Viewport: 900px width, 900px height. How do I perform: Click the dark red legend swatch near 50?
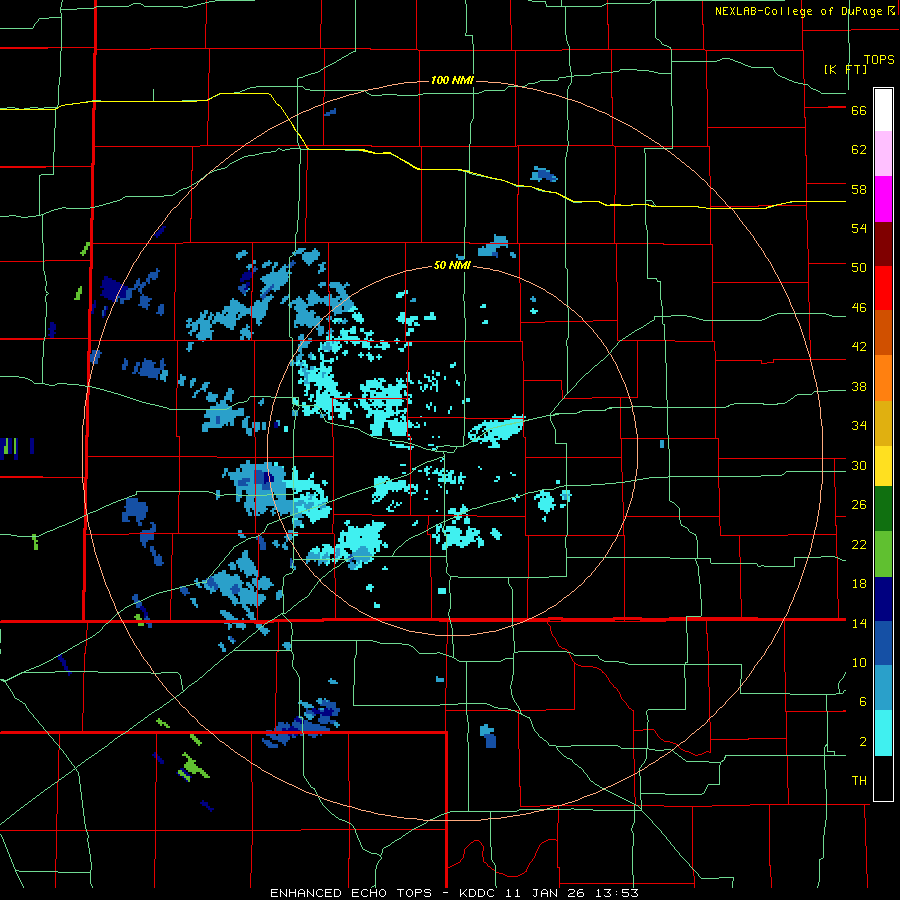883,245
